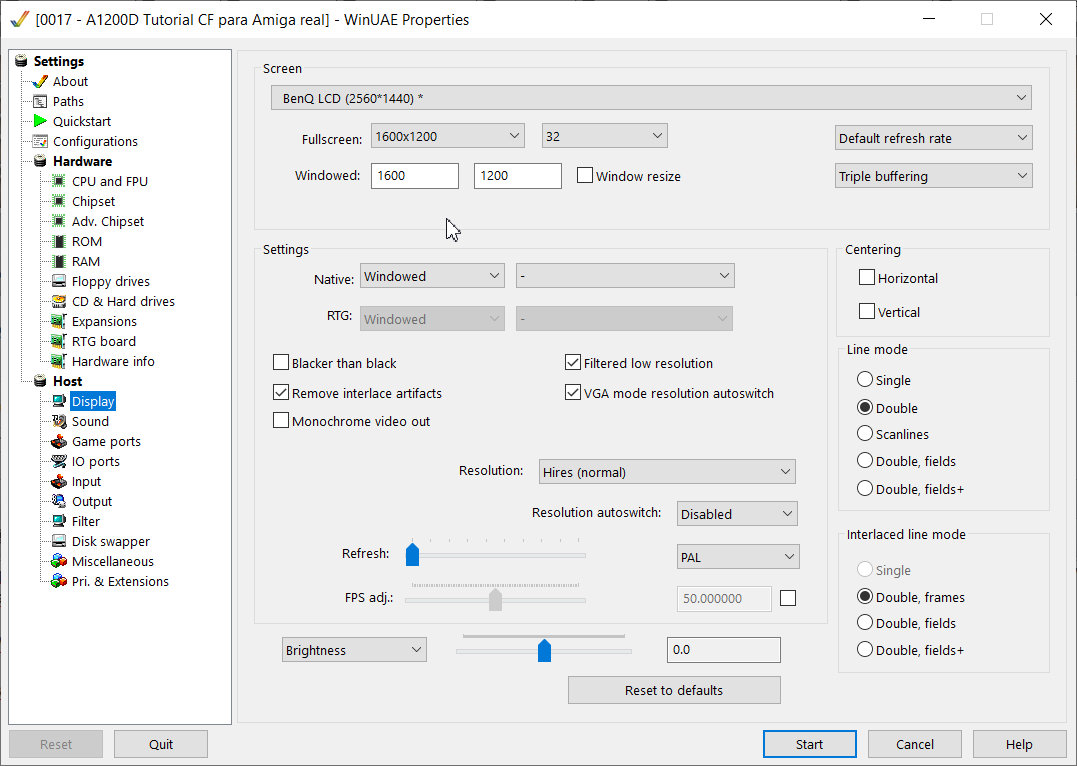
Task: Click the Adv. Chipset icon
Action: point(59,221)
